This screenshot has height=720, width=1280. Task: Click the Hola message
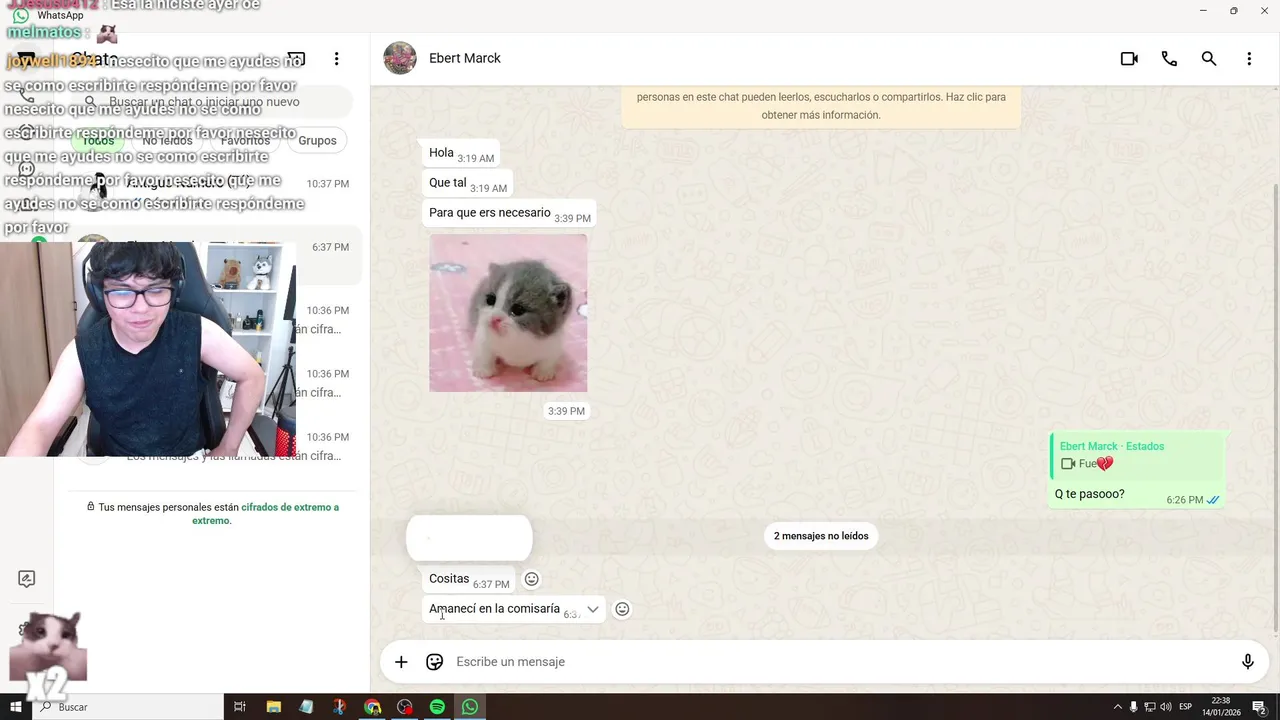click(461, 153)
